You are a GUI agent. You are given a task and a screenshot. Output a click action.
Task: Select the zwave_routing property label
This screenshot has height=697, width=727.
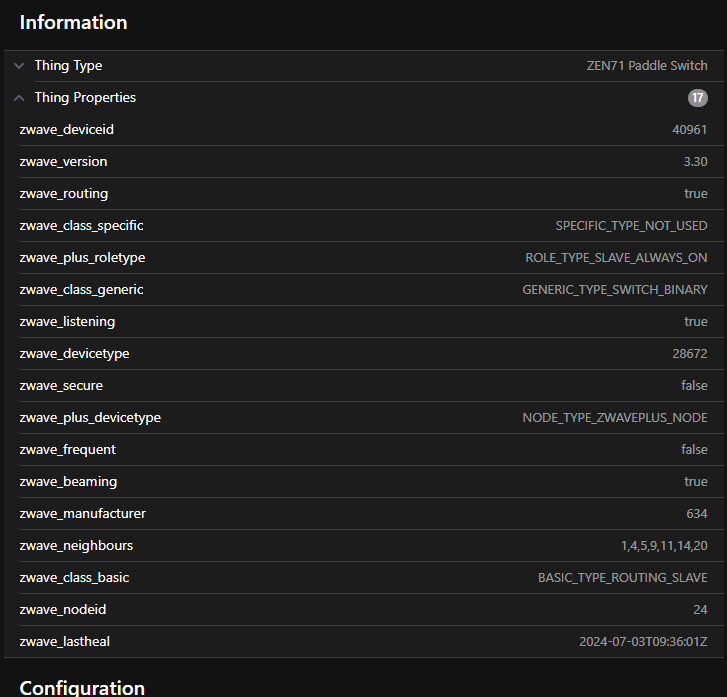64,194
